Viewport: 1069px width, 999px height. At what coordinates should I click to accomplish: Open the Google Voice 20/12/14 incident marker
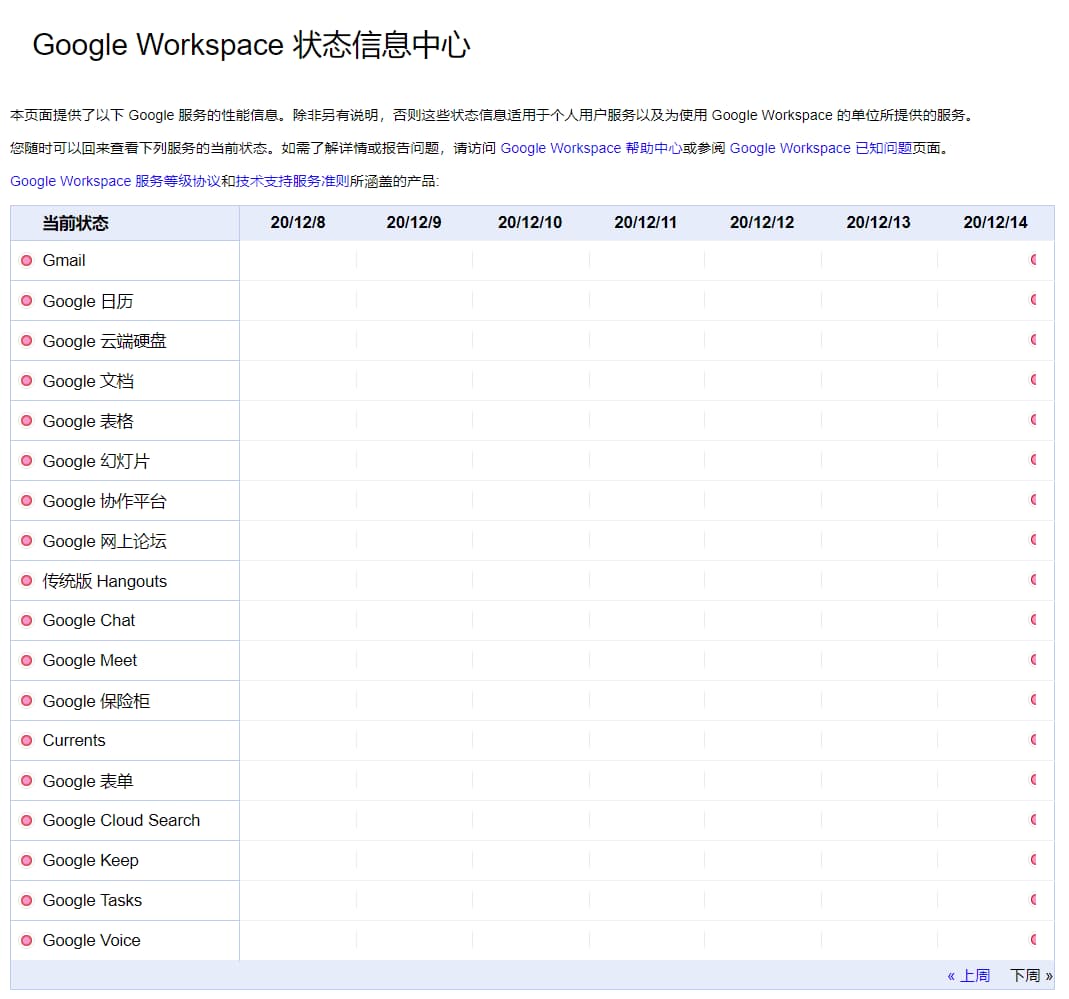pos(1034,939)
